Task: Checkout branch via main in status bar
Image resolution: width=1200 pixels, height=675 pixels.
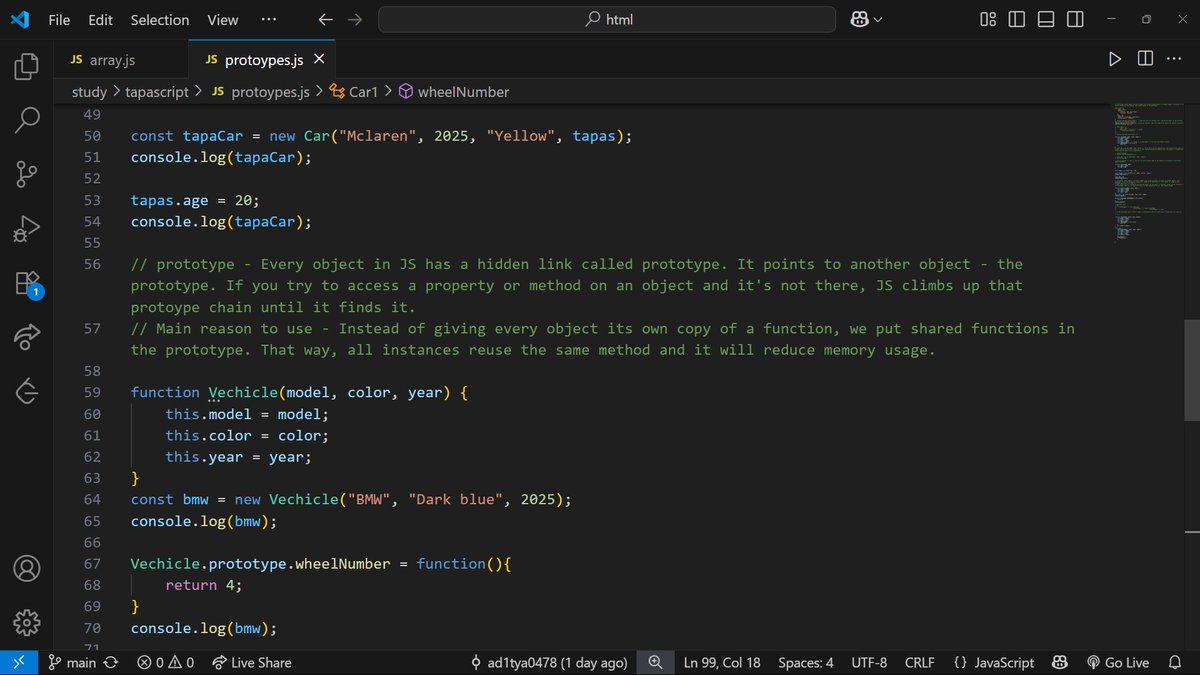Action: pyautogui.click(x=73, y=662)
